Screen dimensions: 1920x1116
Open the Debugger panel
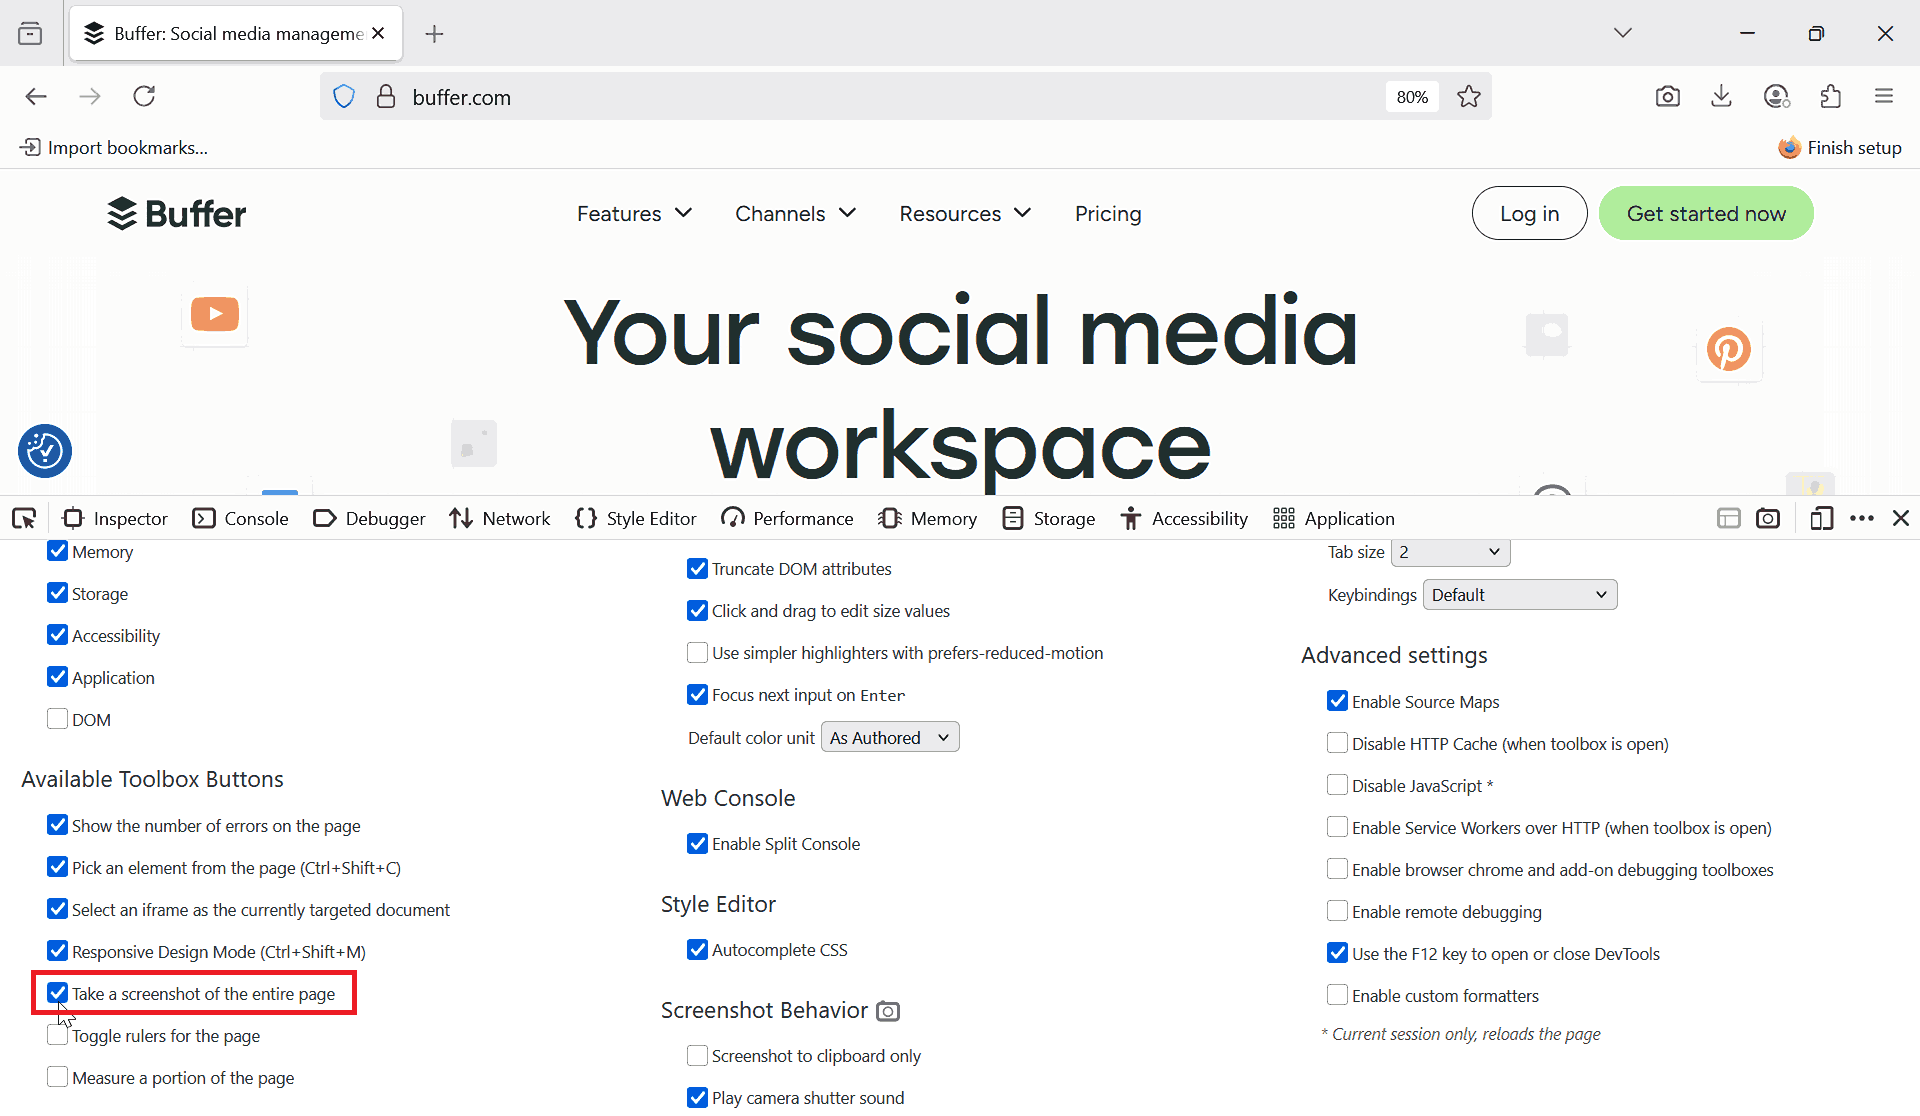[368, 518]
